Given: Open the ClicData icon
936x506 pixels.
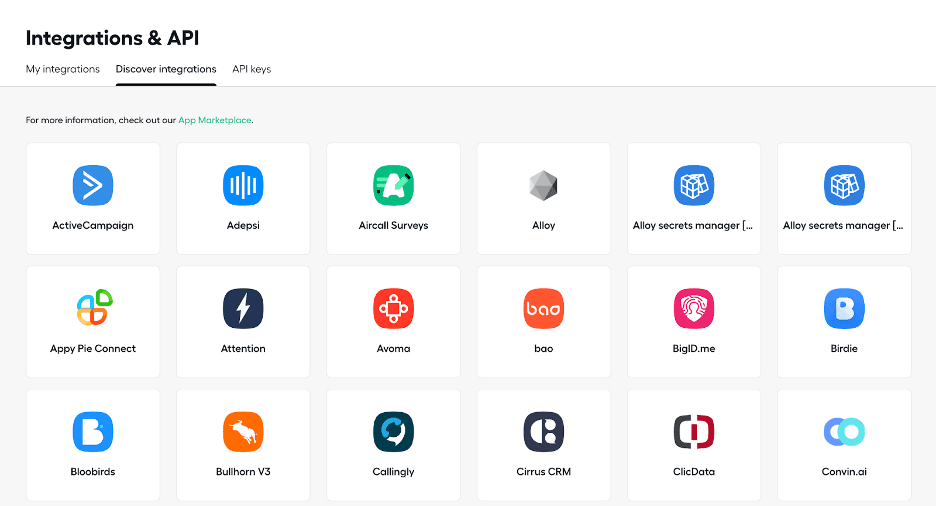Looking at the screenshot, I should [x=694, y=431].
